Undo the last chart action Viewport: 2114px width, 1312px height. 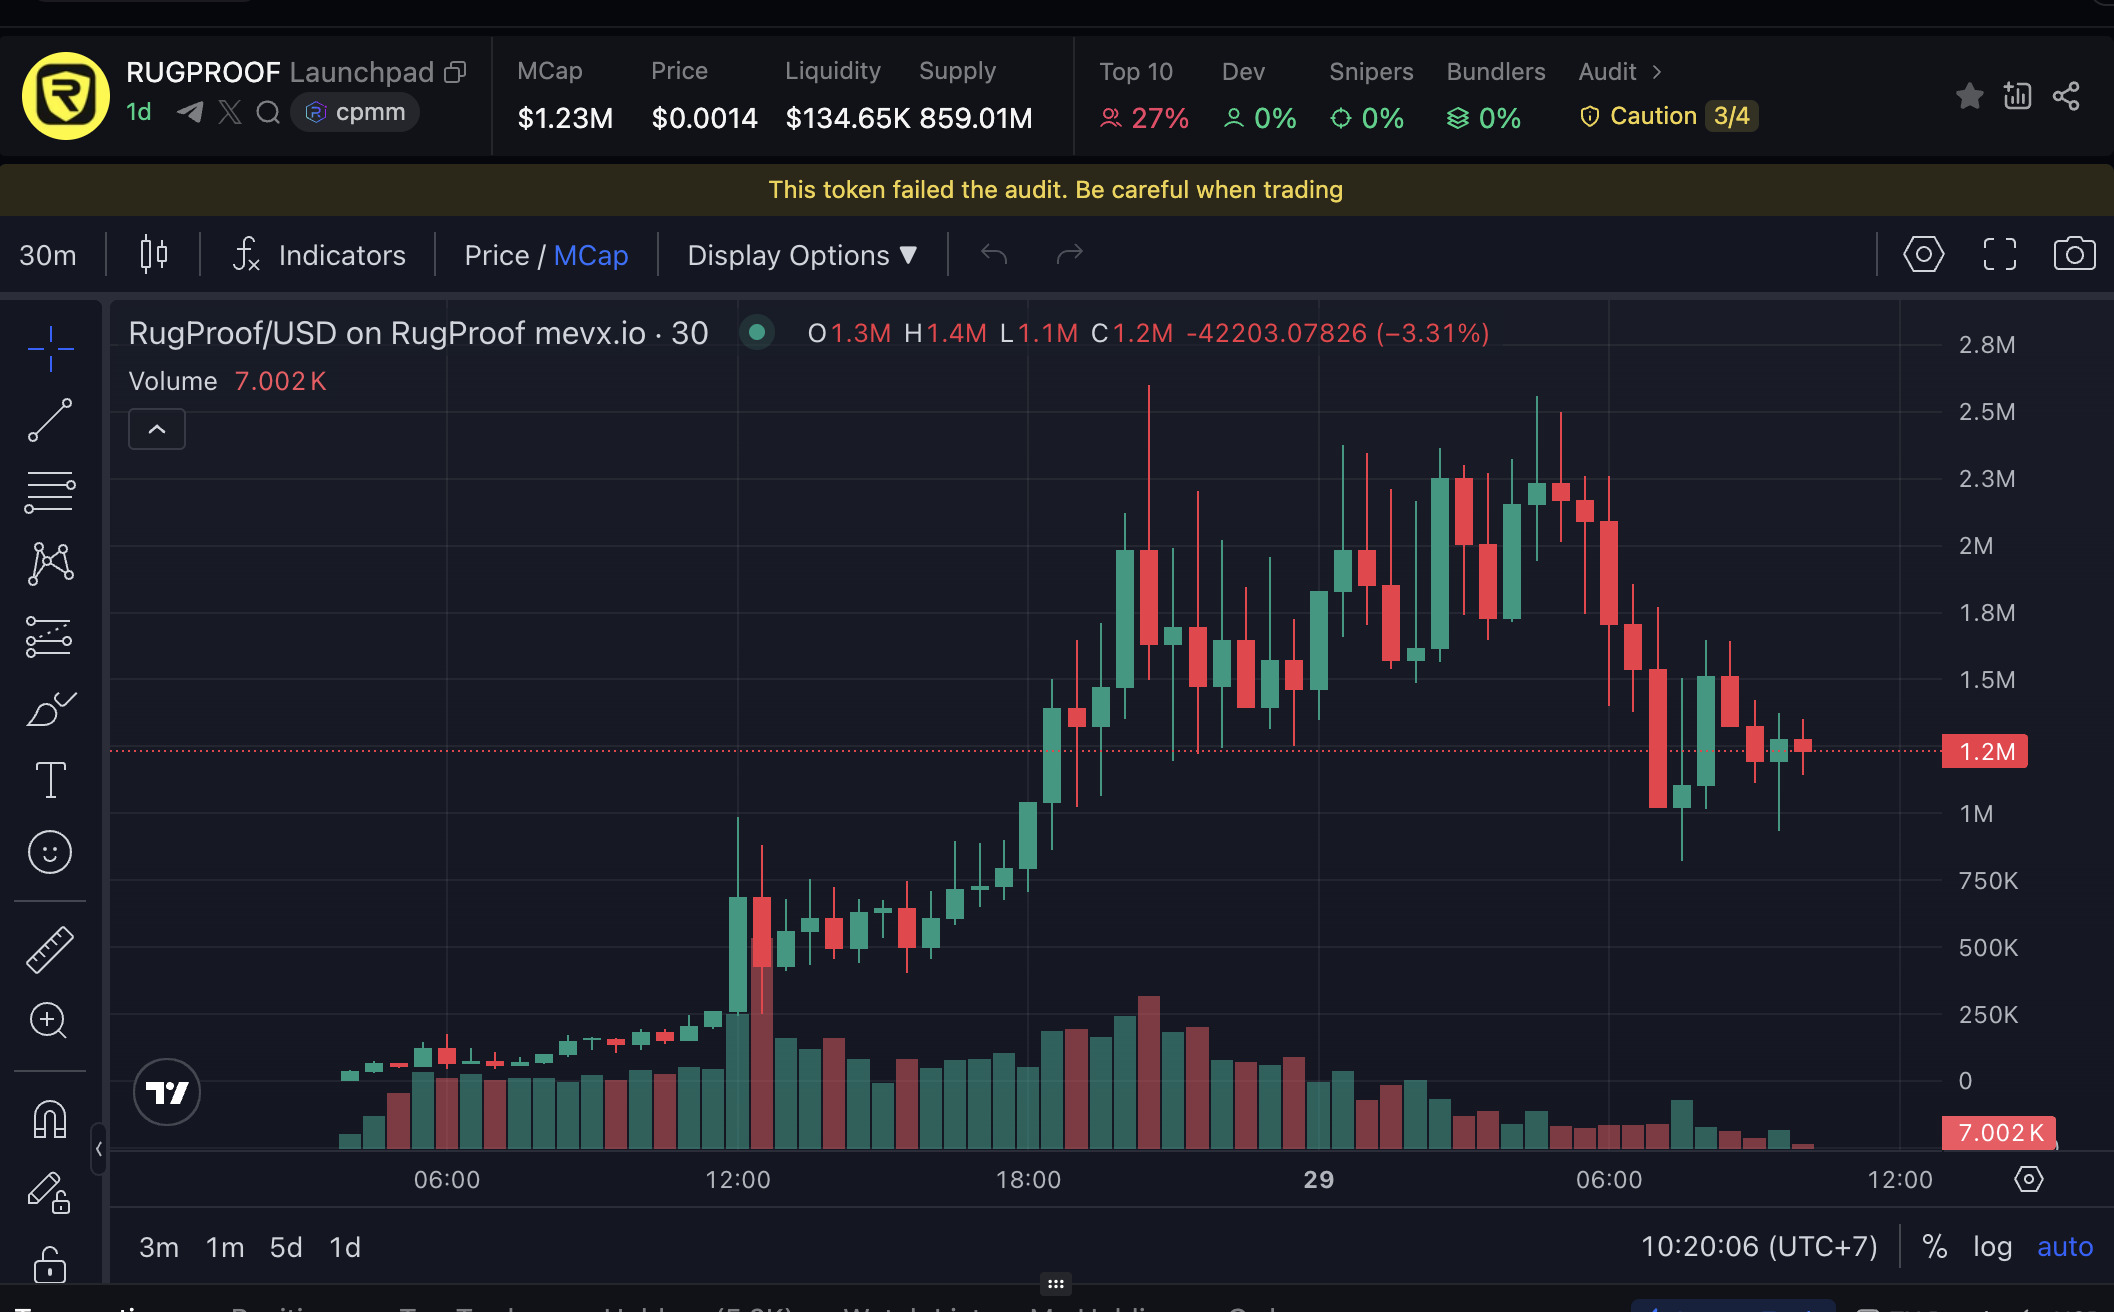click(994, 254)
